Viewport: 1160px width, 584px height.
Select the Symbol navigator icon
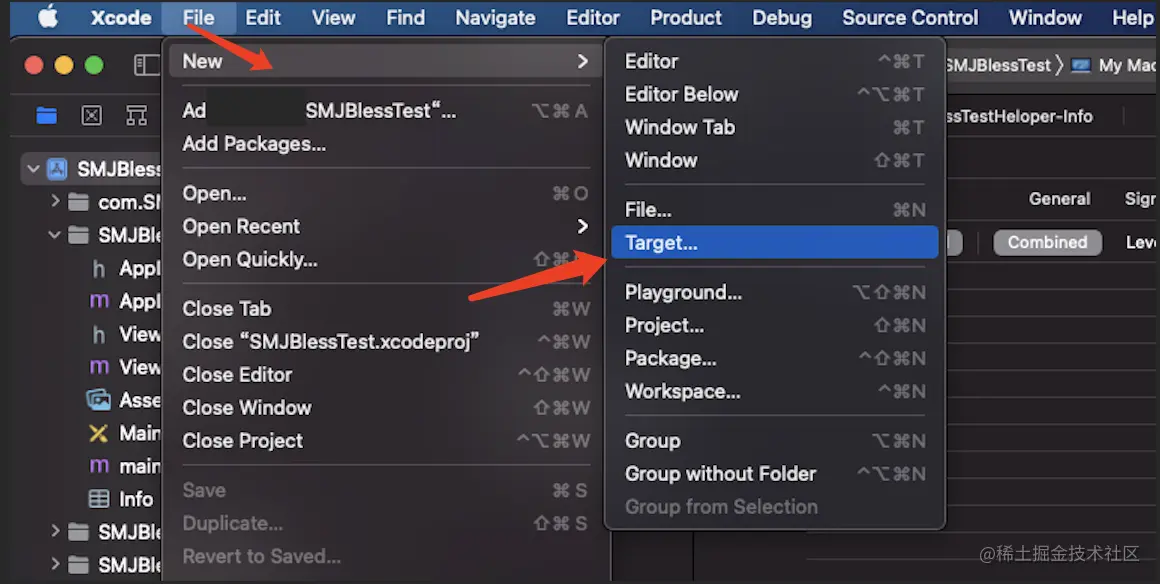tap(136, 115)
